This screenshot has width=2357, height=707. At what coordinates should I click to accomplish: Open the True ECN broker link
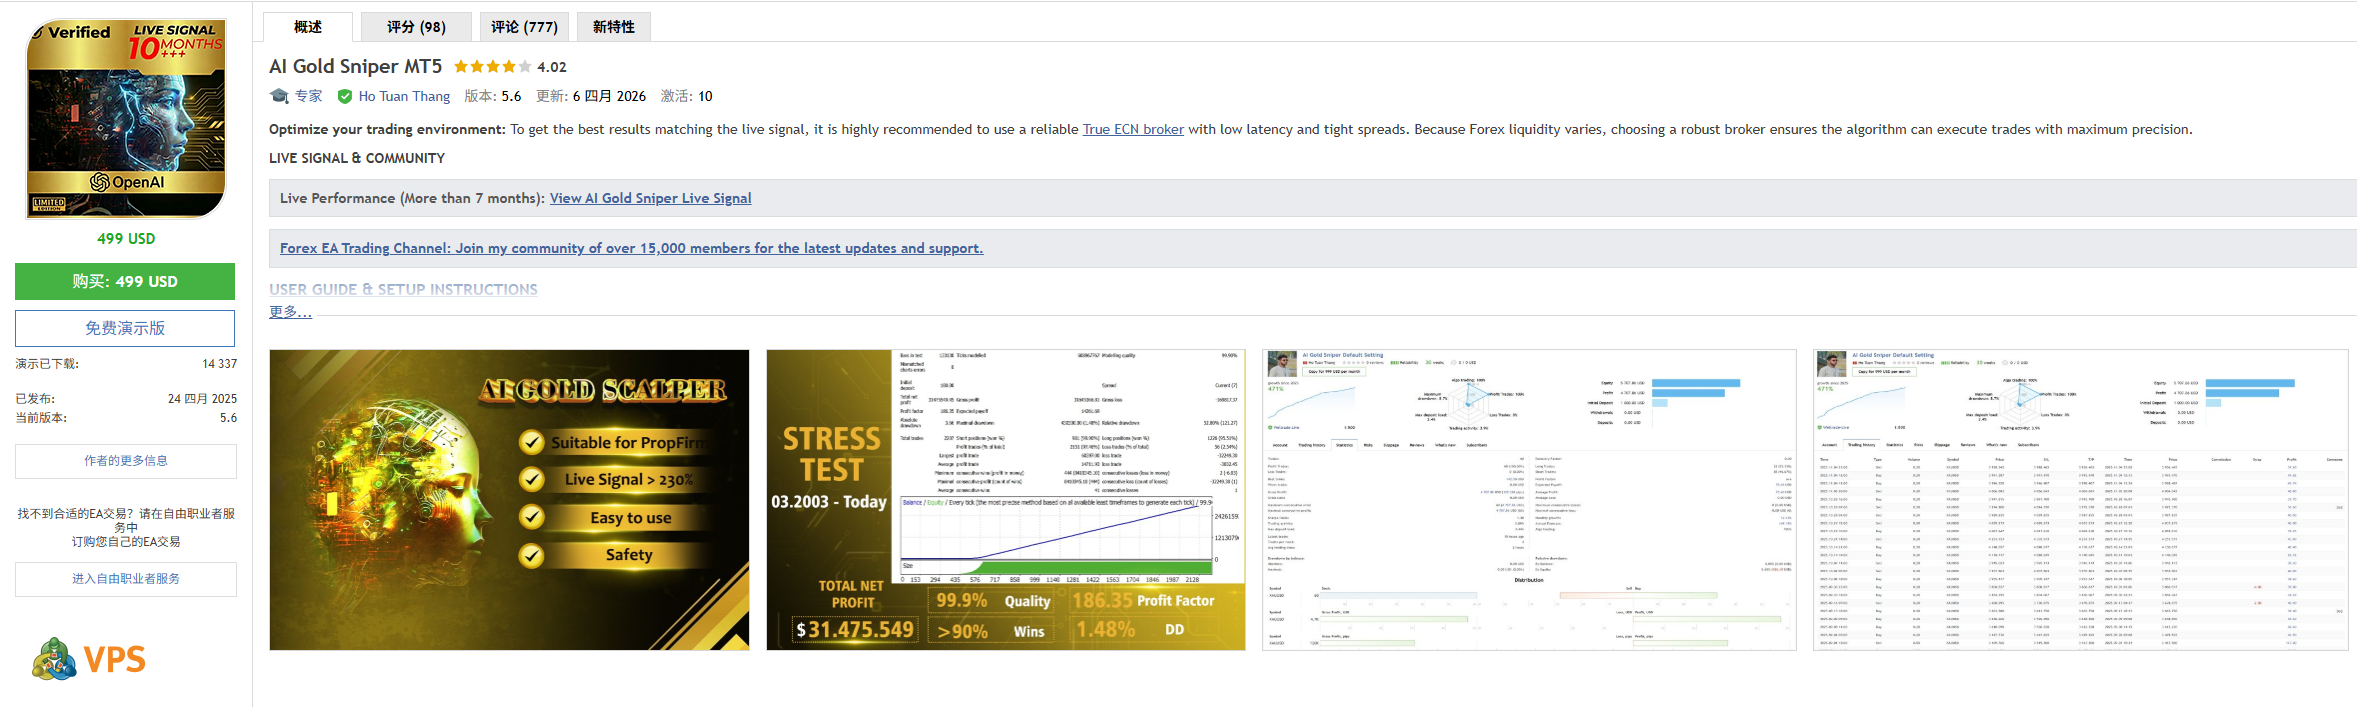point(1133,129)
